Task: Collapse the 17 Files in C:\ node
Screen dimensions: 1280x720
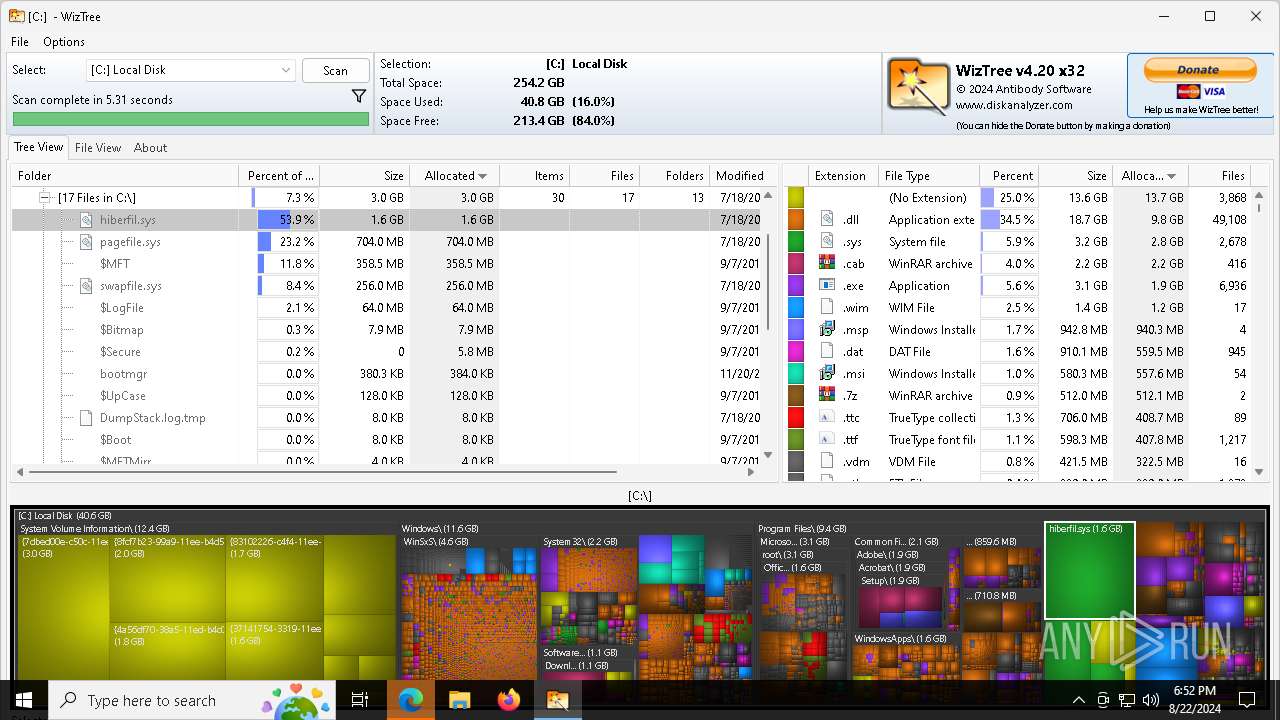Action: click(x=45, y=198)
